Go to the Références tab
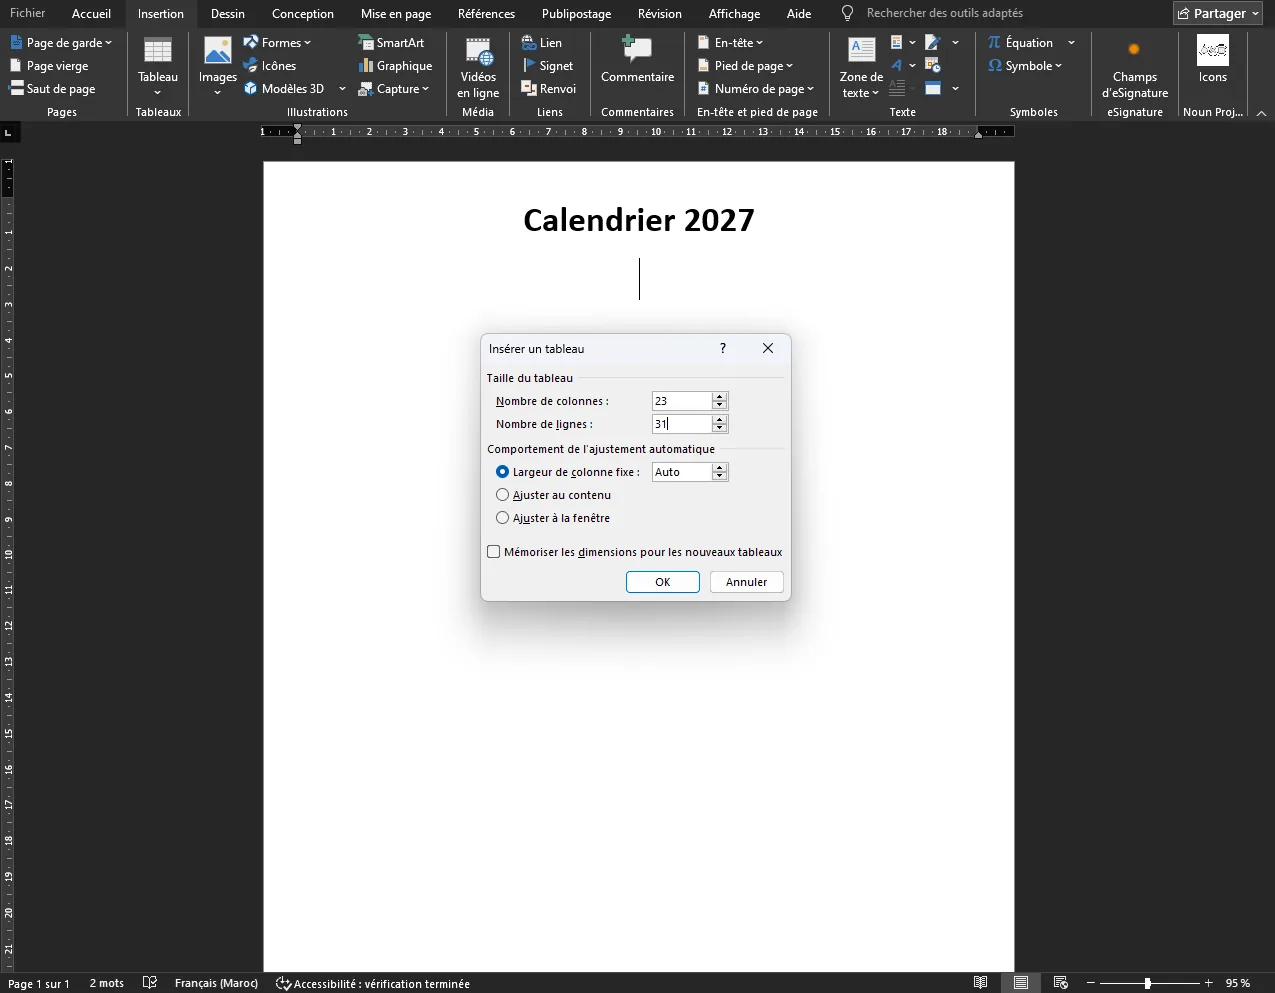The height and width of the screenshot is (993, 1275). (x=486, y=14)
